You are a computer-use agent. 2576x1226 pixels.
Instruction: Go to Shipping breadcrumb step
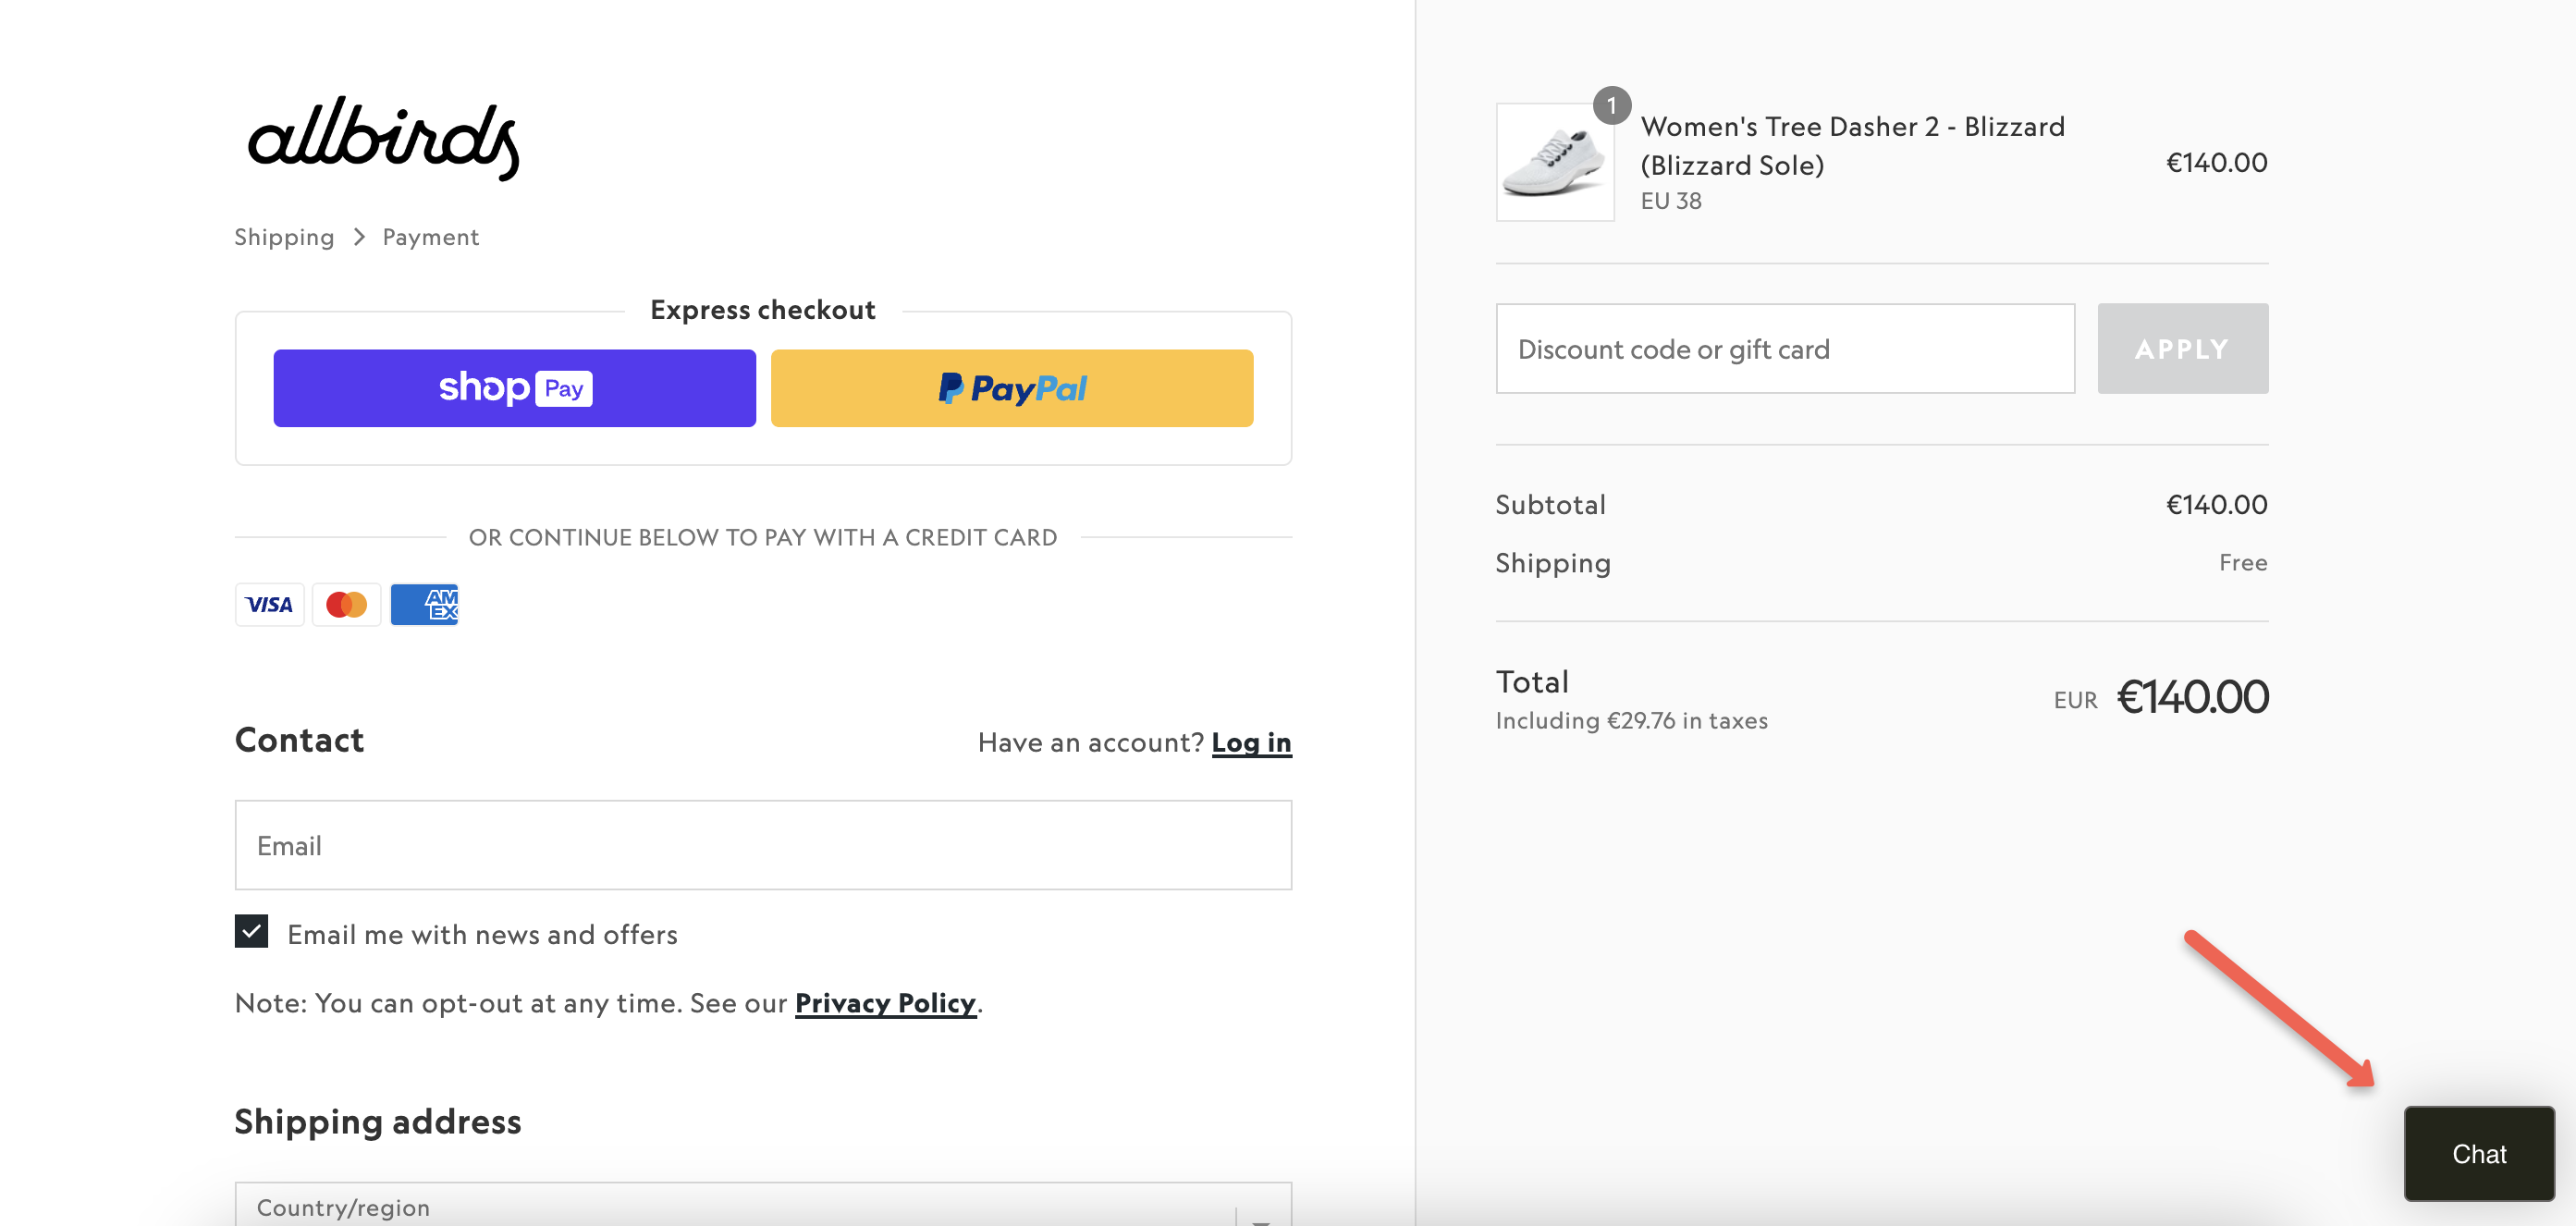tap(284, 237)
